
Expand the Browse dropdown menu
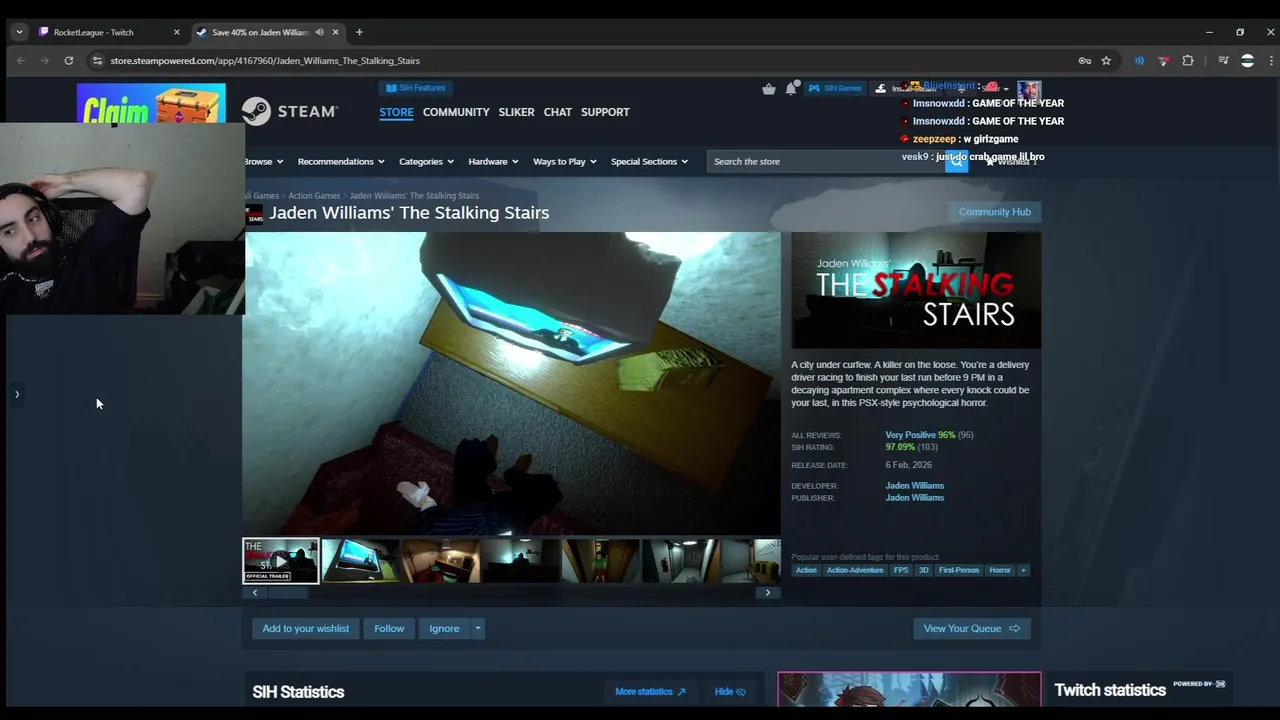pyautogui.click(x=263, y=161)
